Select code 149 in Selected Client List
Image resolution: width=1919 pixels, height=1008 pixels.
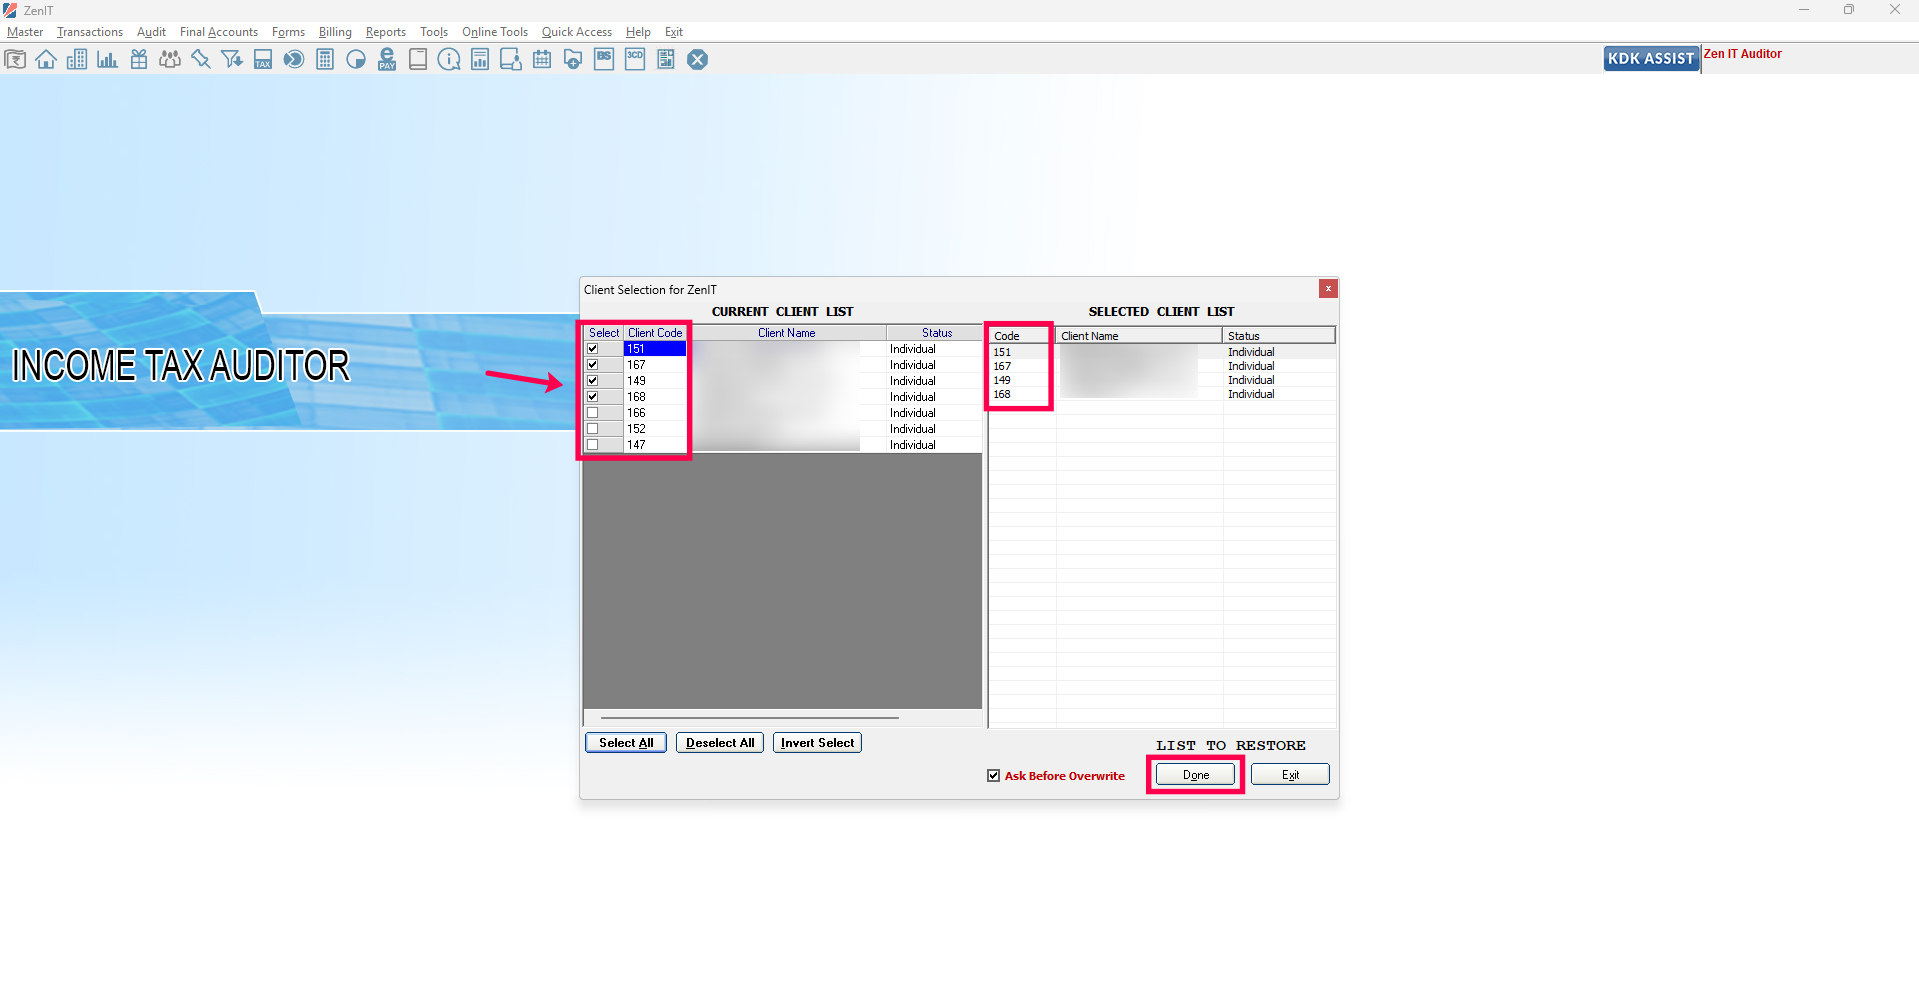click(x=1002, y=380)
